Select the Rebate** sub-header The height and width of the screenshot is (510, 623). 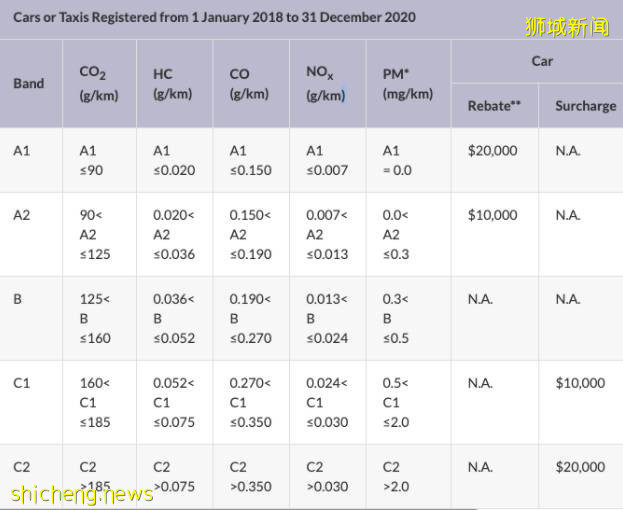[494, 105]
